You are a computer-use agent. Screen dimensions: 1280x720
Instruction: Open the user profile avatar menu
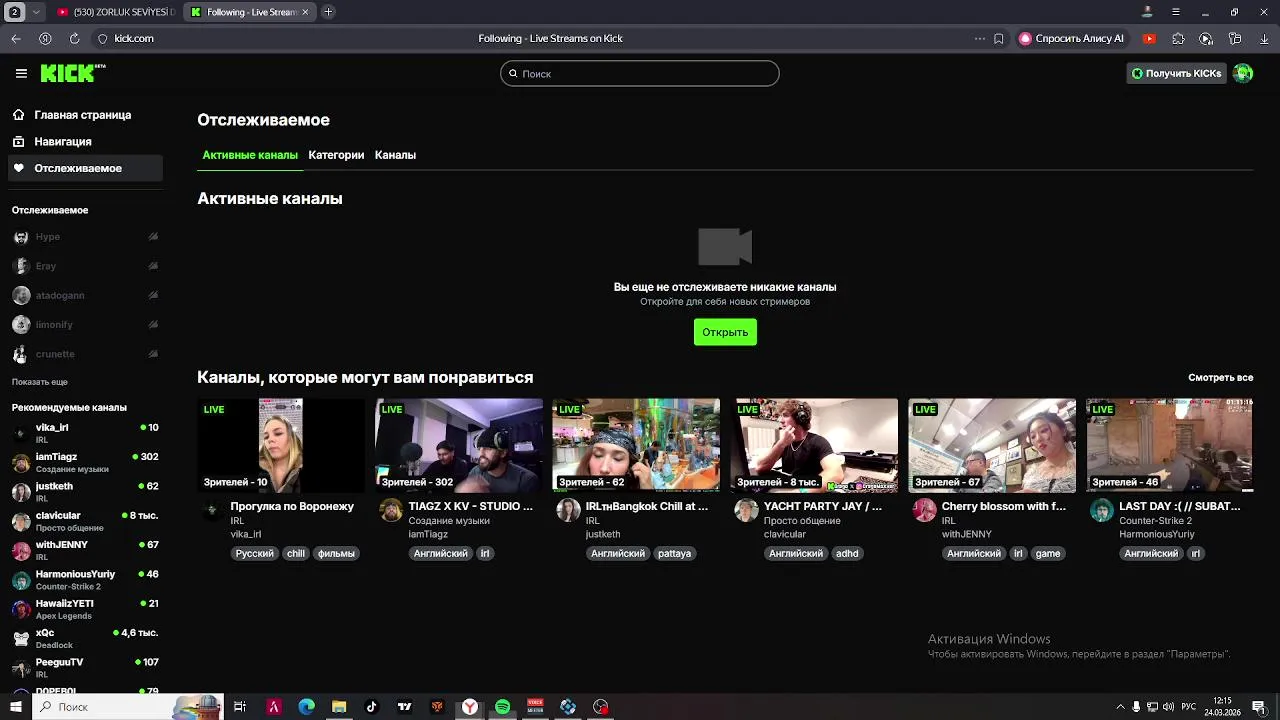pyautogui.click(x=1243, y=73)
